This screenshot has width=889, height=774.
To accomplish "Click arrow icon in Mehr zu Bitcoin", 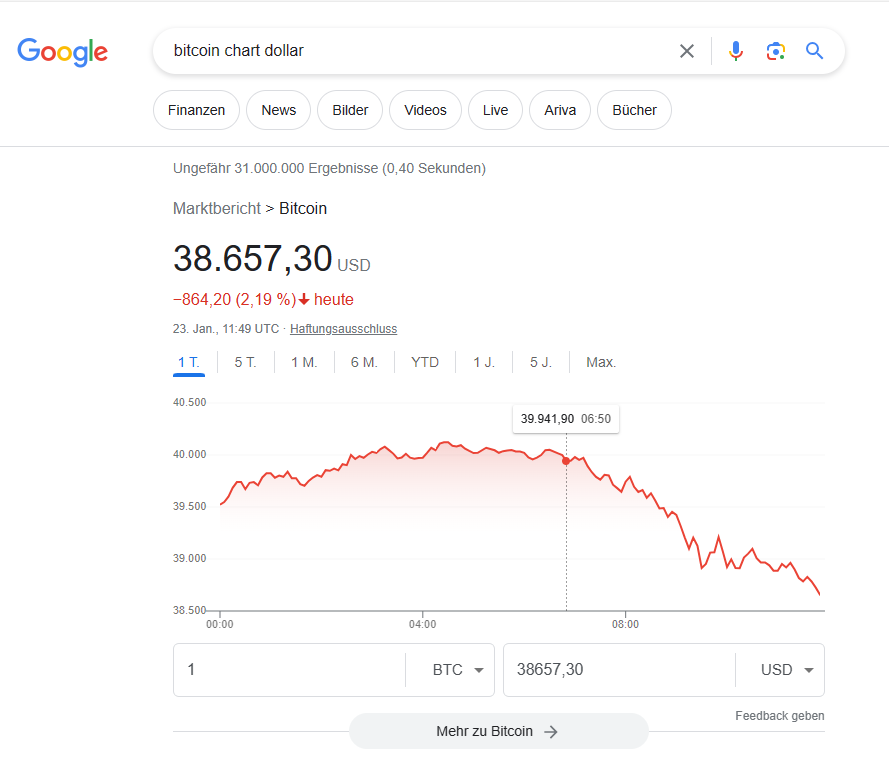I will pos(551,731).
